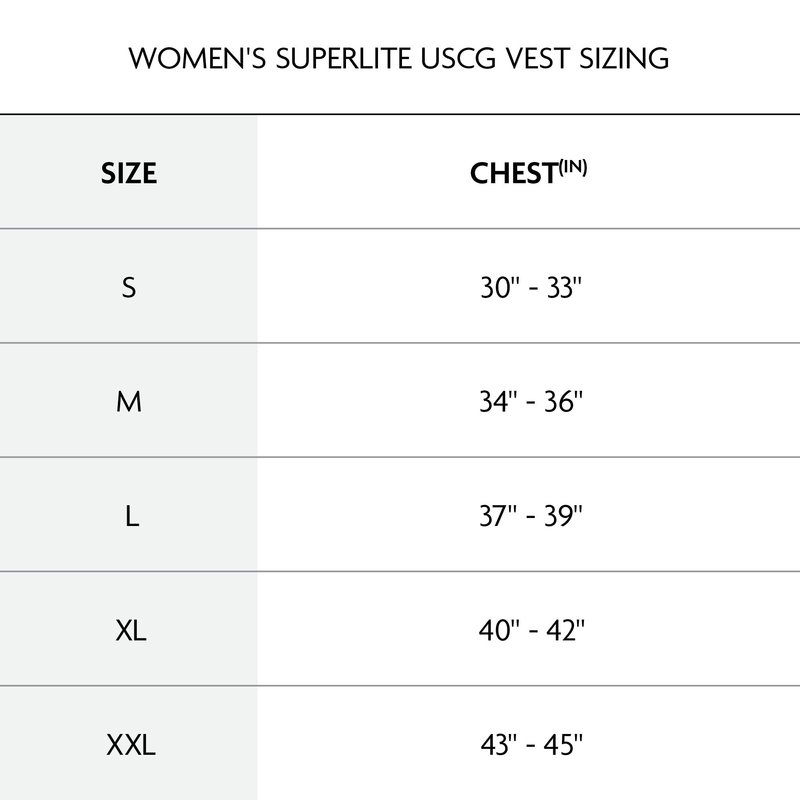
Task: Click the Women's Superlite USCG Vest Sizing title
Action: click(x=398, y=58)
